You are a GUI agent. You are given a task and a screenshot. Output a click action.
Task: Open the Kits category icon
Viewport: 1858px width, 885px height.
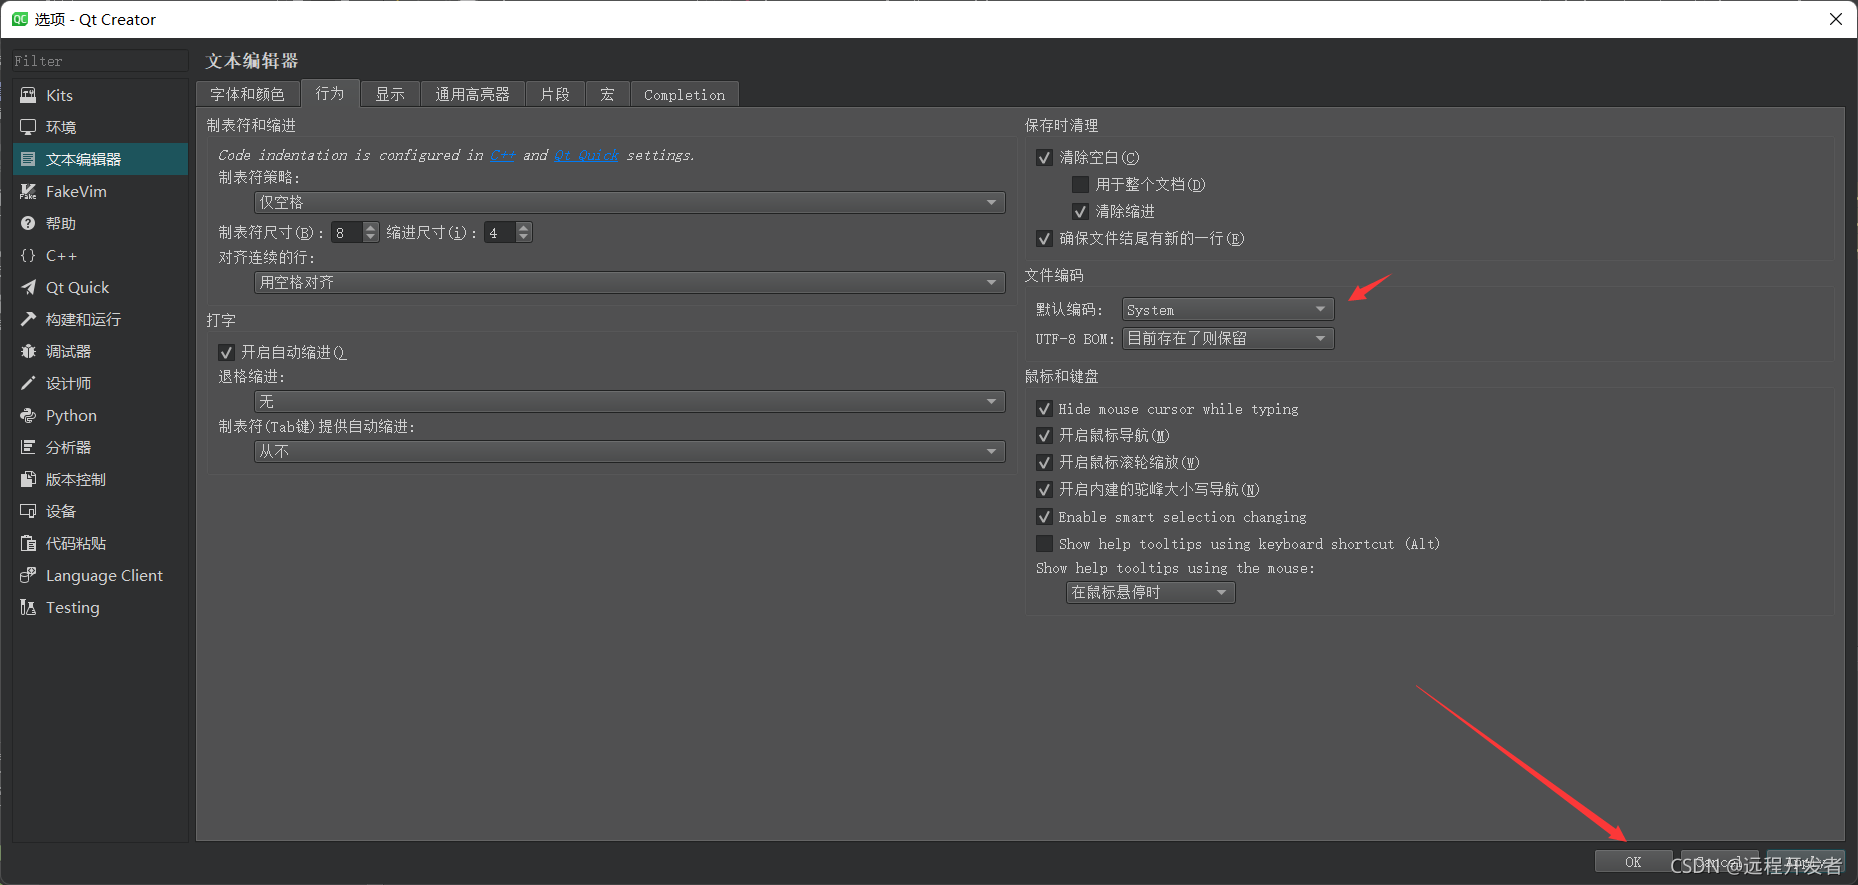(x=28, y=95)
